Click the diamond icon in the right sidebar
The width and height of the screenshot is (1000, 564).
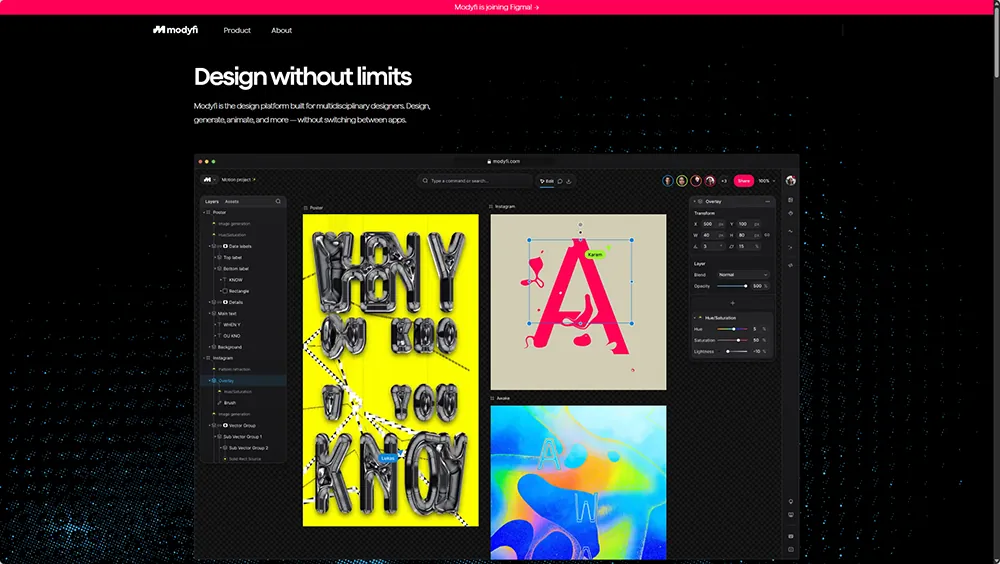coord(791,213)
